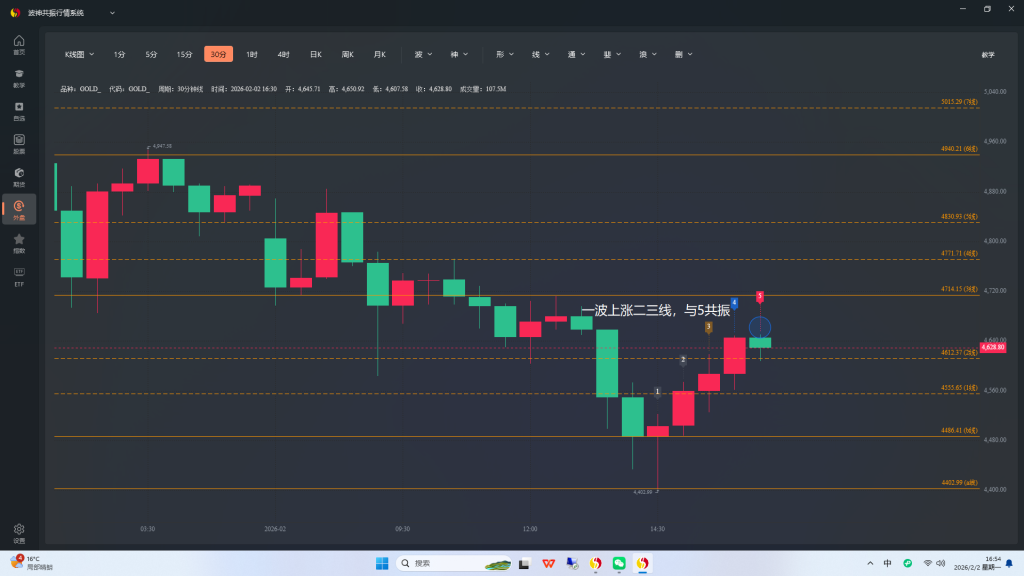
Task: Click the red wave marker labeled 5
Action: [760, 297]
